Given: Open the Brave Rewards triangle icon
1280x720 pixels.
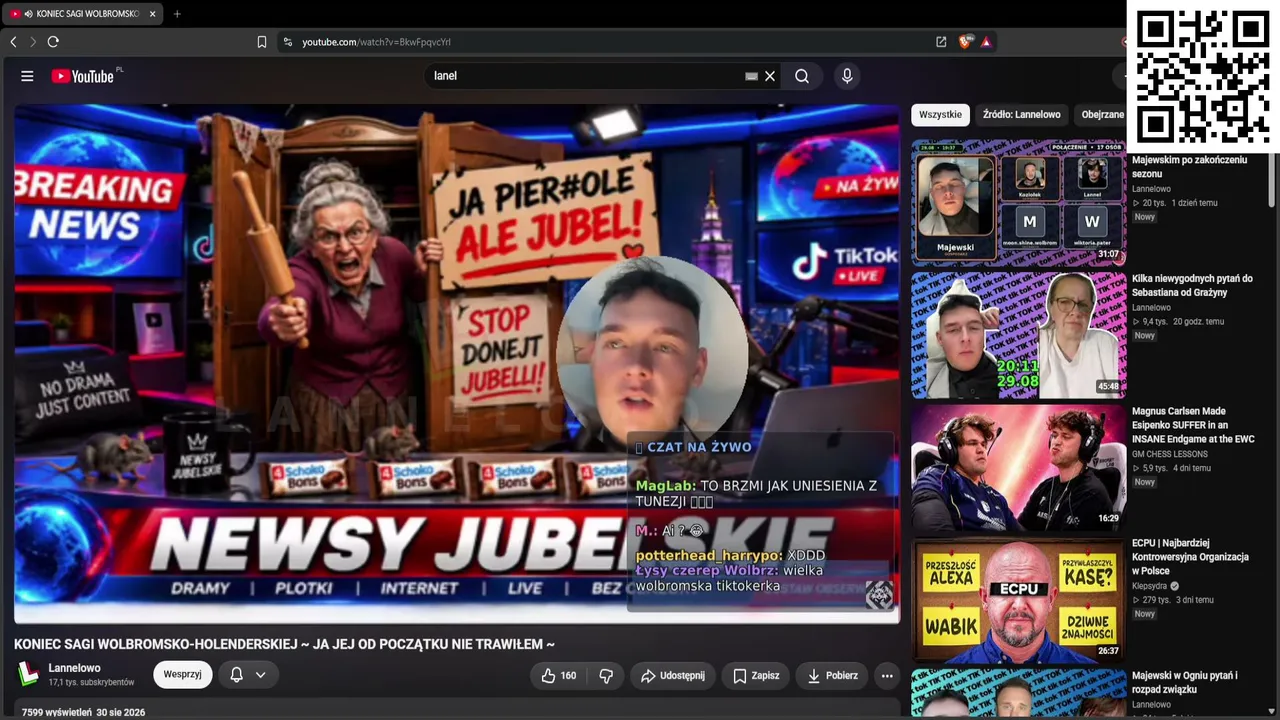Looking at the screenshot, I should coord(986,42).
